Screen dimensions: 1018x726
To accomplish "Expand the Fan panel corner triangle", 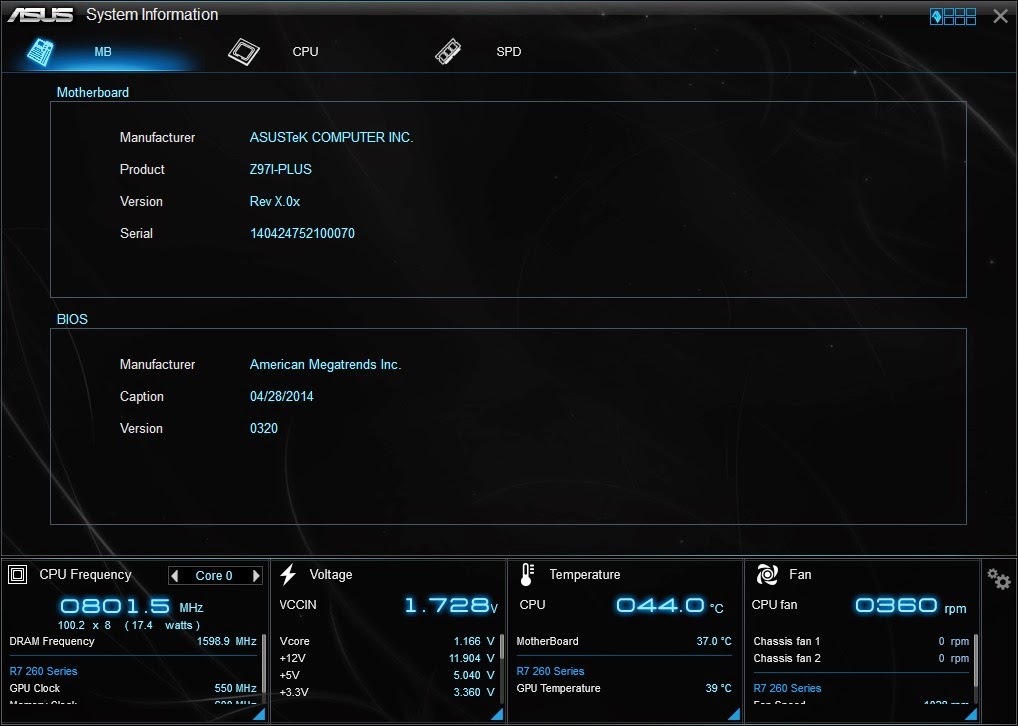I will [971, 714].
